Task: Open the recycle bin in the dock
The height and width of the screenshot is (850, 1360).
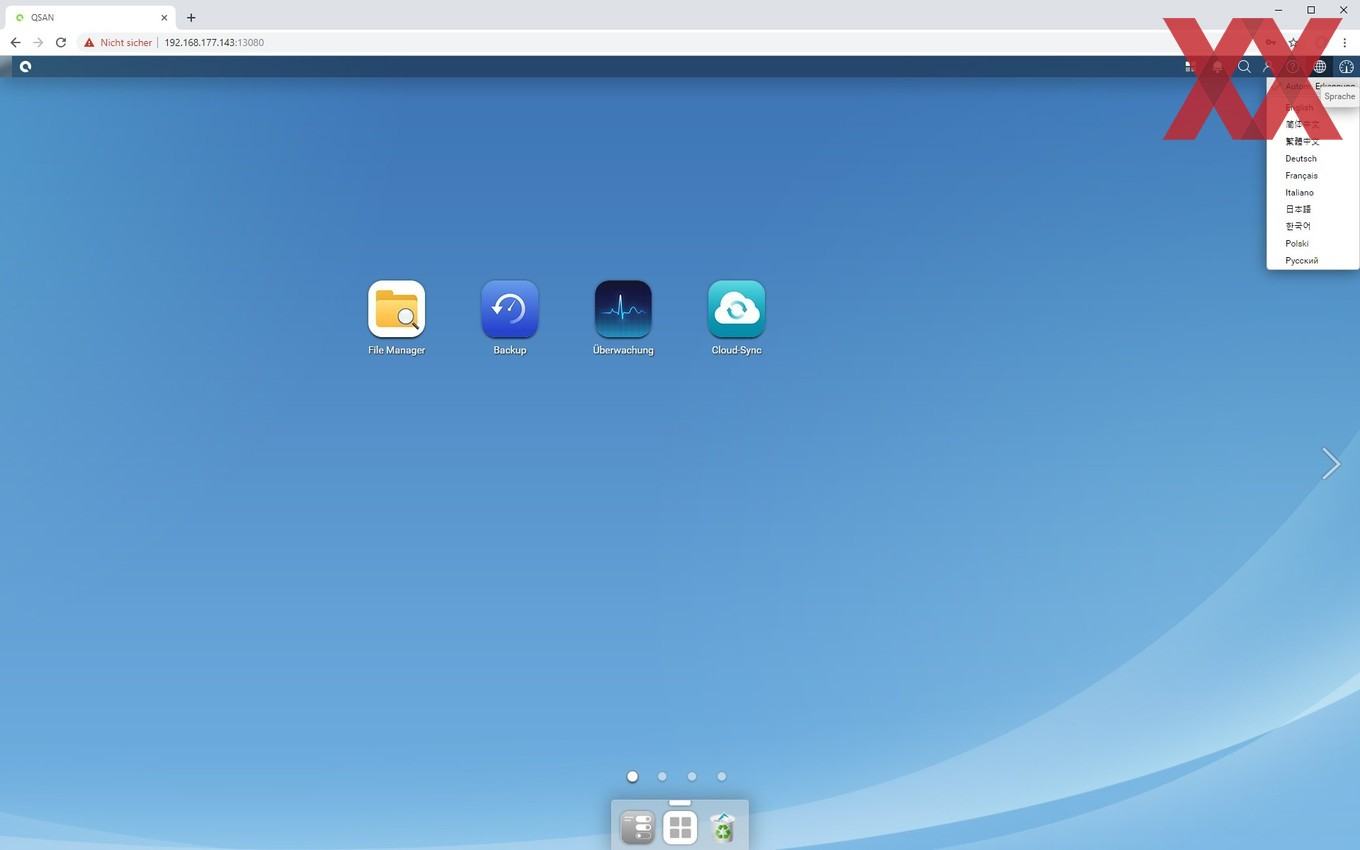Action: (x=722, y=828)
